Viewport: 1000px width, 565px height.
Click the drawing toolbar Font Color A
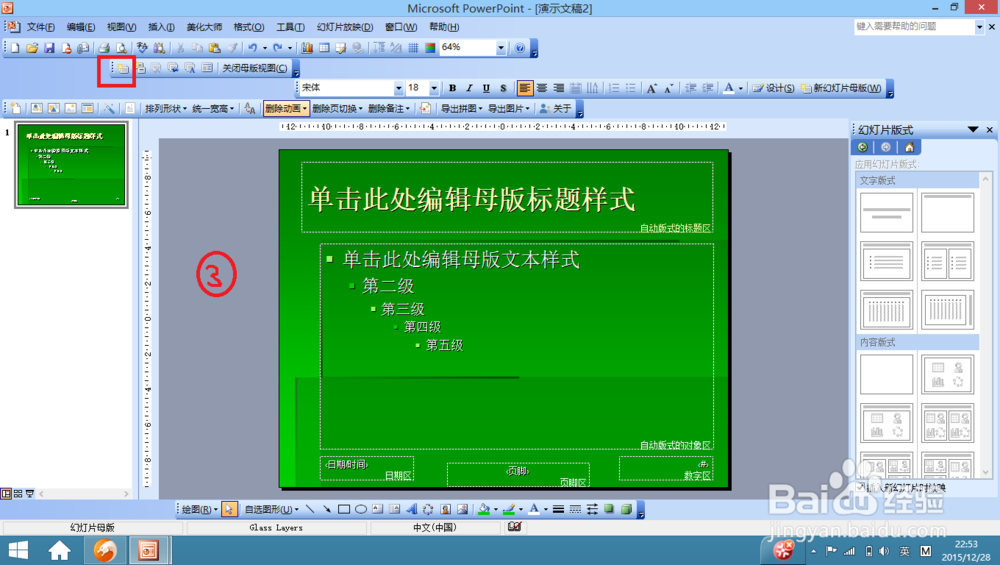click(x=534, y=509)
